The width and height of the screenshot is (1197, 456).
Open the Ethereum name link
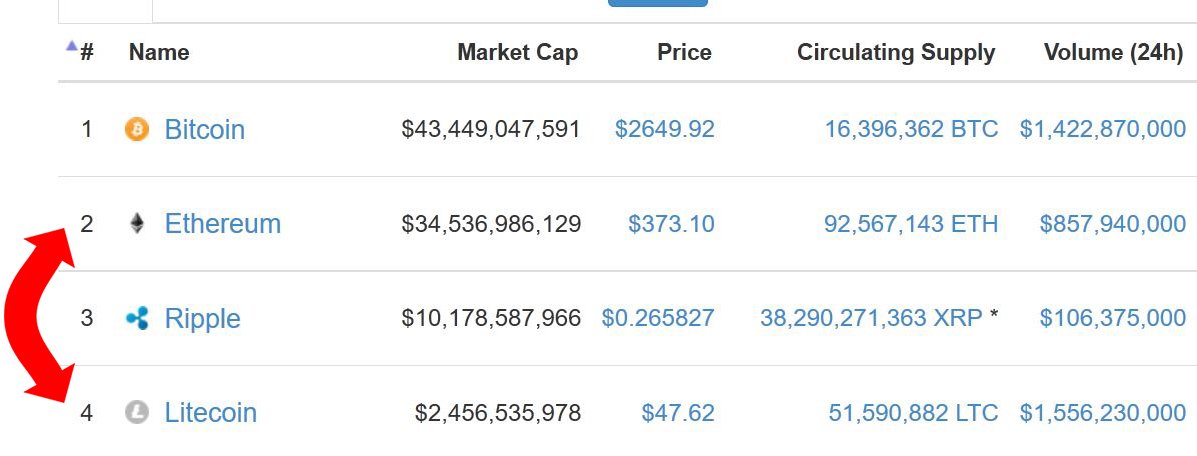click(223, 224)
